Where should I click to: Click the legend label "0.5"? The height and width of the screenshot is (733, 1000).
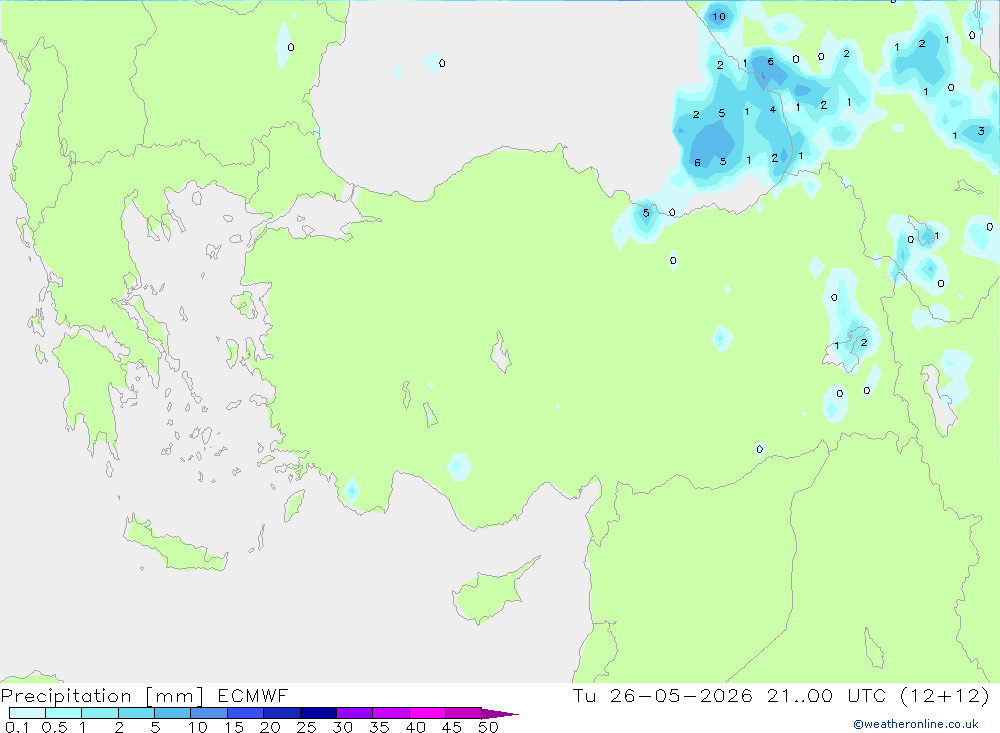point(54,727)
